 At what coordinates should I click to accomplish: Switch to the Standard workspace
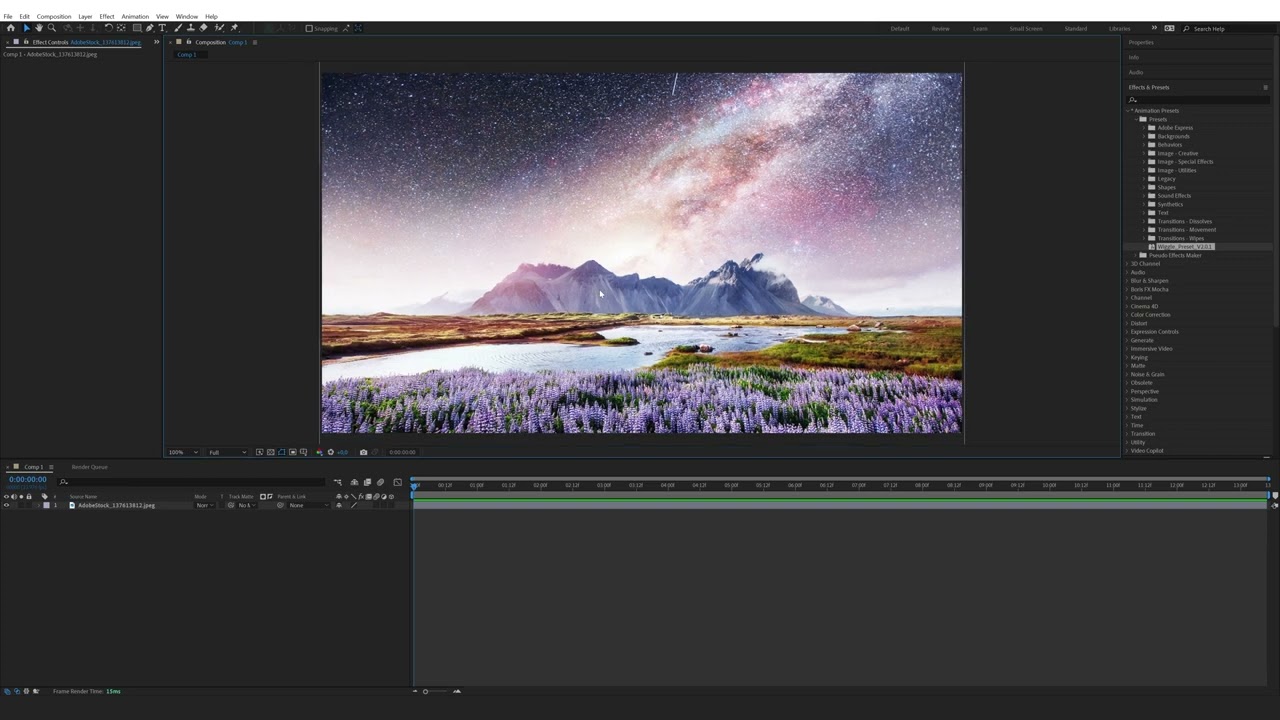[1076, 28]
